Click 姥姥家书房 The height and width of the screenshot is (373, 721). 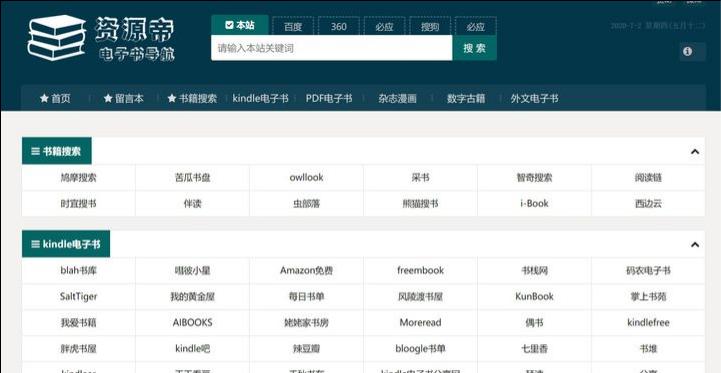306,323
